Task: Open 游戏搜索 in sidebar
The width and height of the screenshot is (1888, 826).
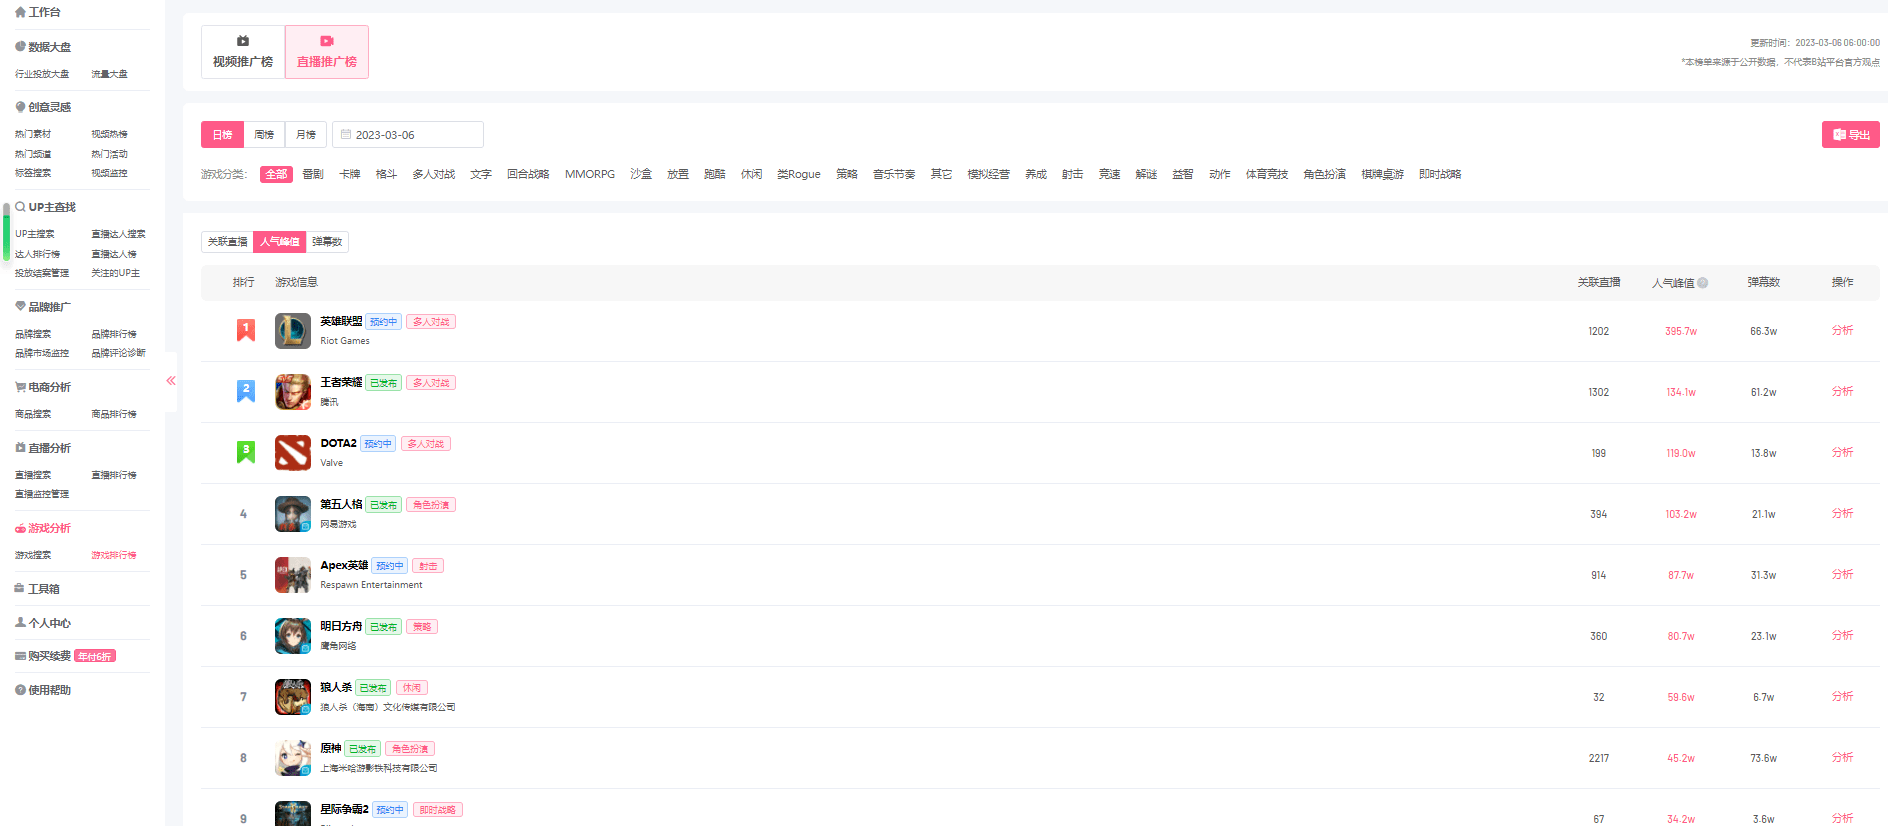Action: 33,555
